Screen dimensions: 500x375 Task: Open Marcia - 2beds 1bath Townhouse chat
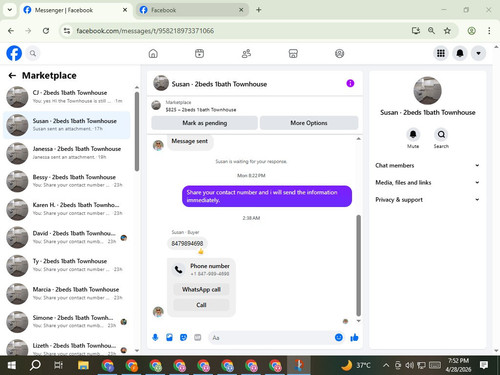click(x=67, y=293)
